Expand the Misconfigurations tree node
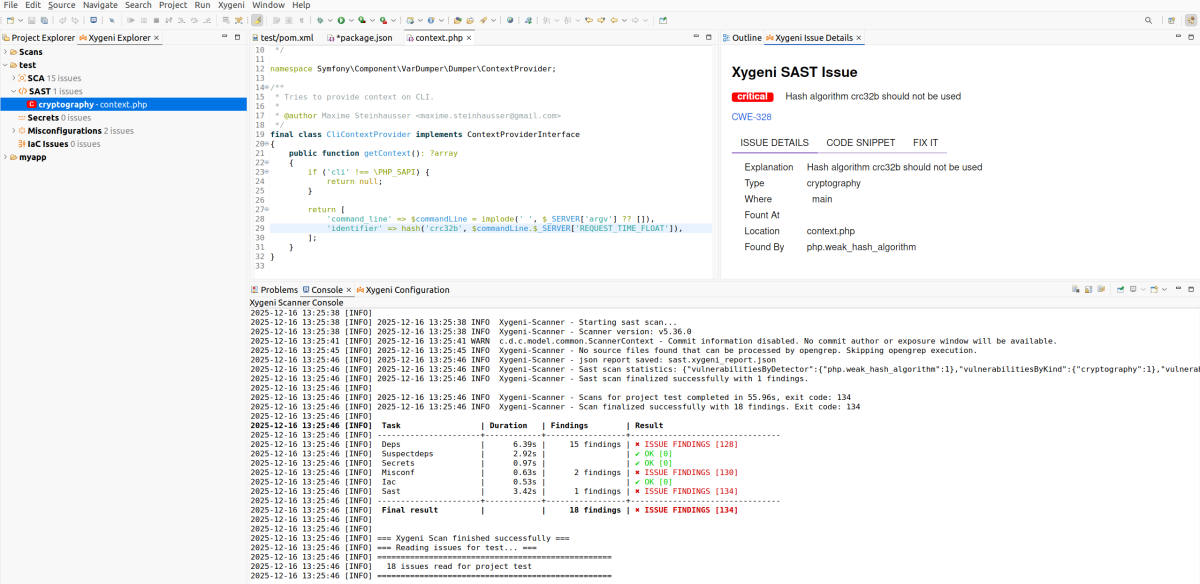Viewport: 1200px width, 584px height. point(13,131)
